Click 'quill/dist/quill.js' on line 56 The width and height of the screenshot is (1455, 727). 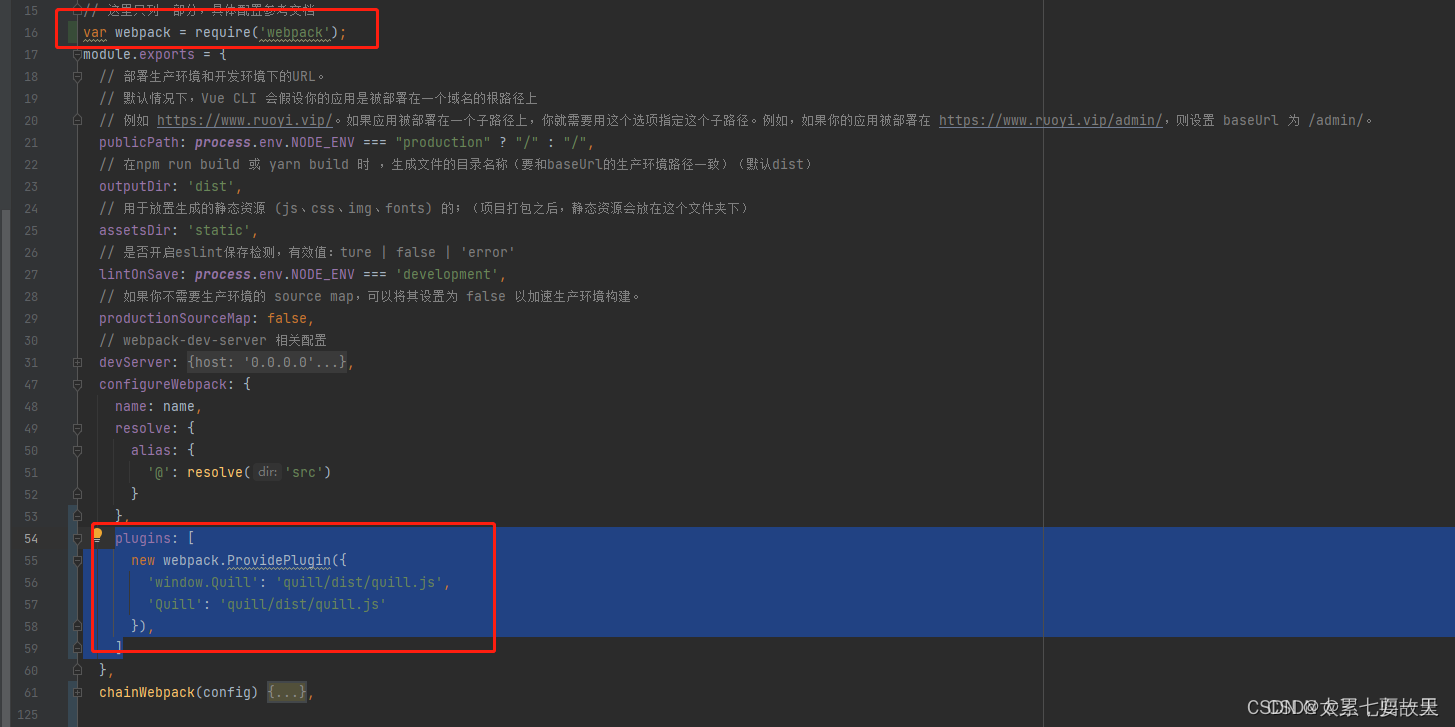pos(359,582)
